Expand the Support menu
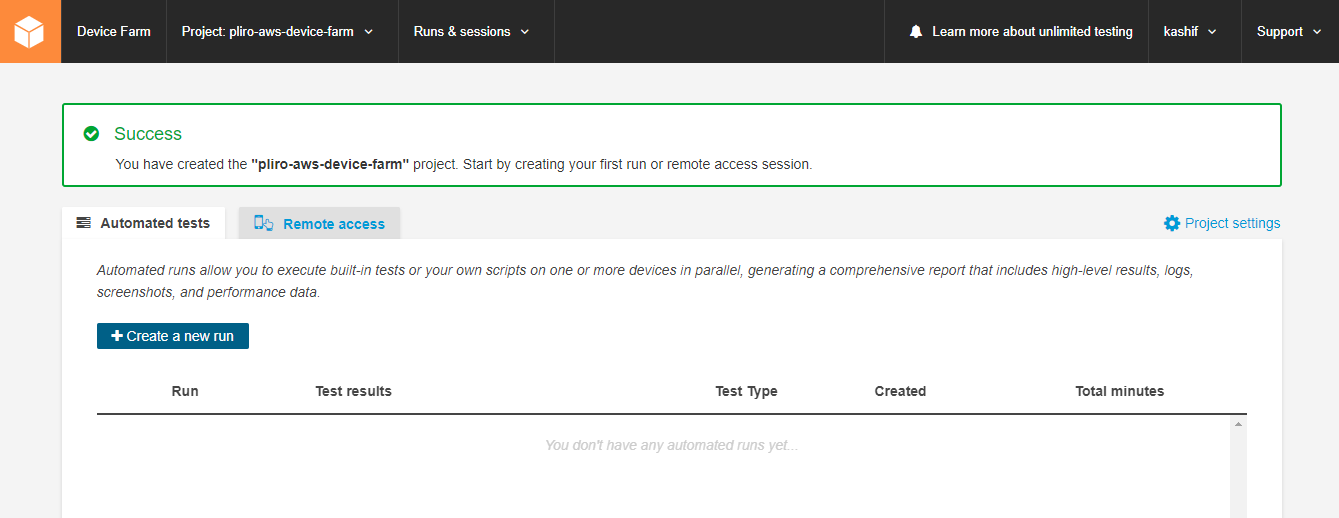This screenshot has height=518, width=1339. tap(1288, 32)
